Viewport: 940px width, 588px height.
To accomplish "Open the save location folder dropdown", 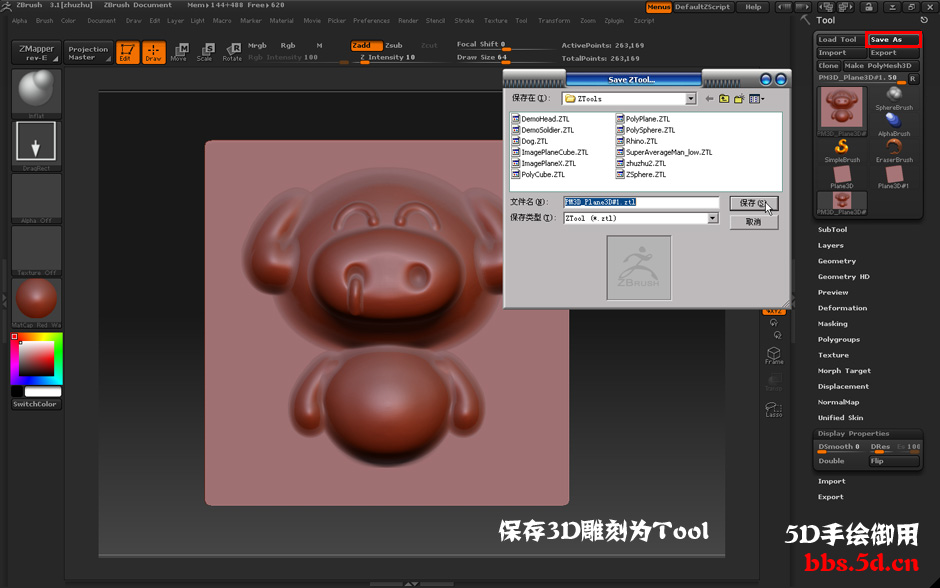I will (x=691, y=99).
